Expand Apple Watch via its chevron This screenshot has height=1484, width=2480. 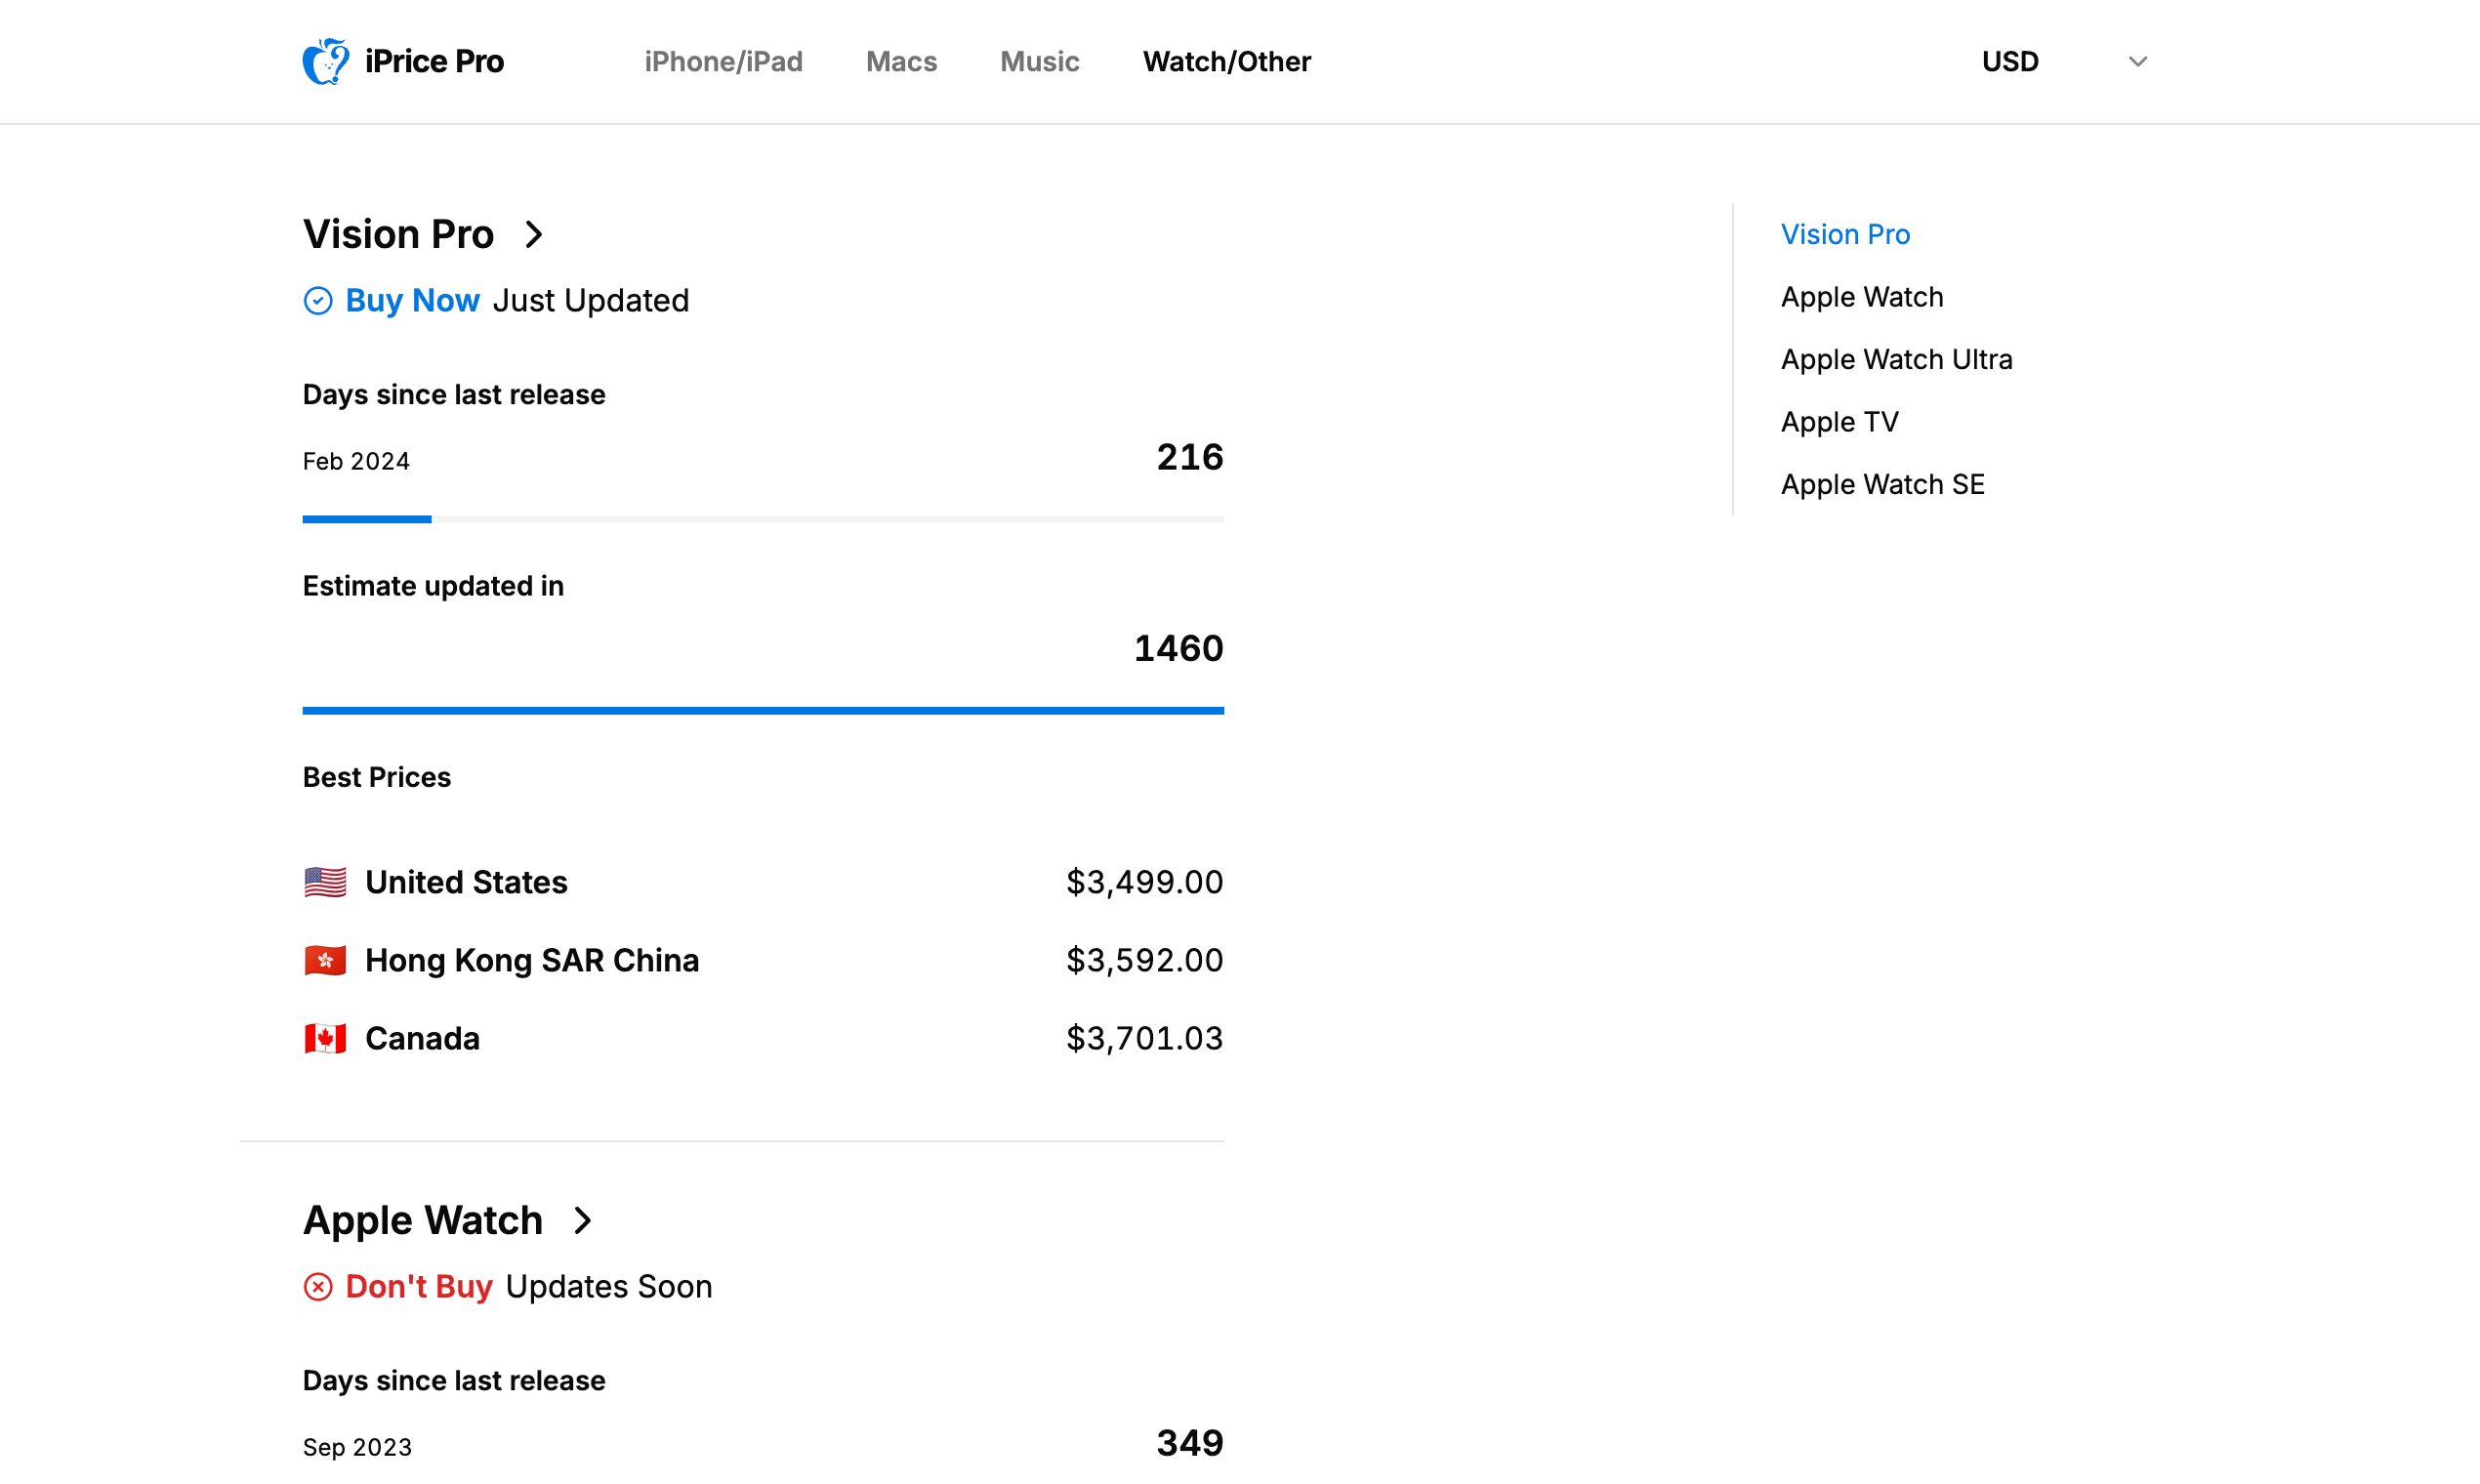583,1220
